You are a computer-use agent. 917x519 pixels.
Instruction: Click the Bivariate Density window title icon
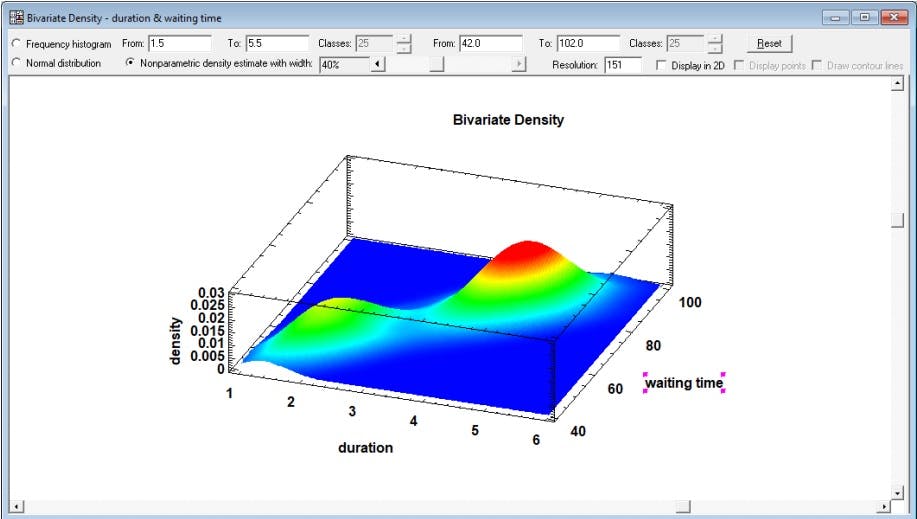(x=16, y=18)
